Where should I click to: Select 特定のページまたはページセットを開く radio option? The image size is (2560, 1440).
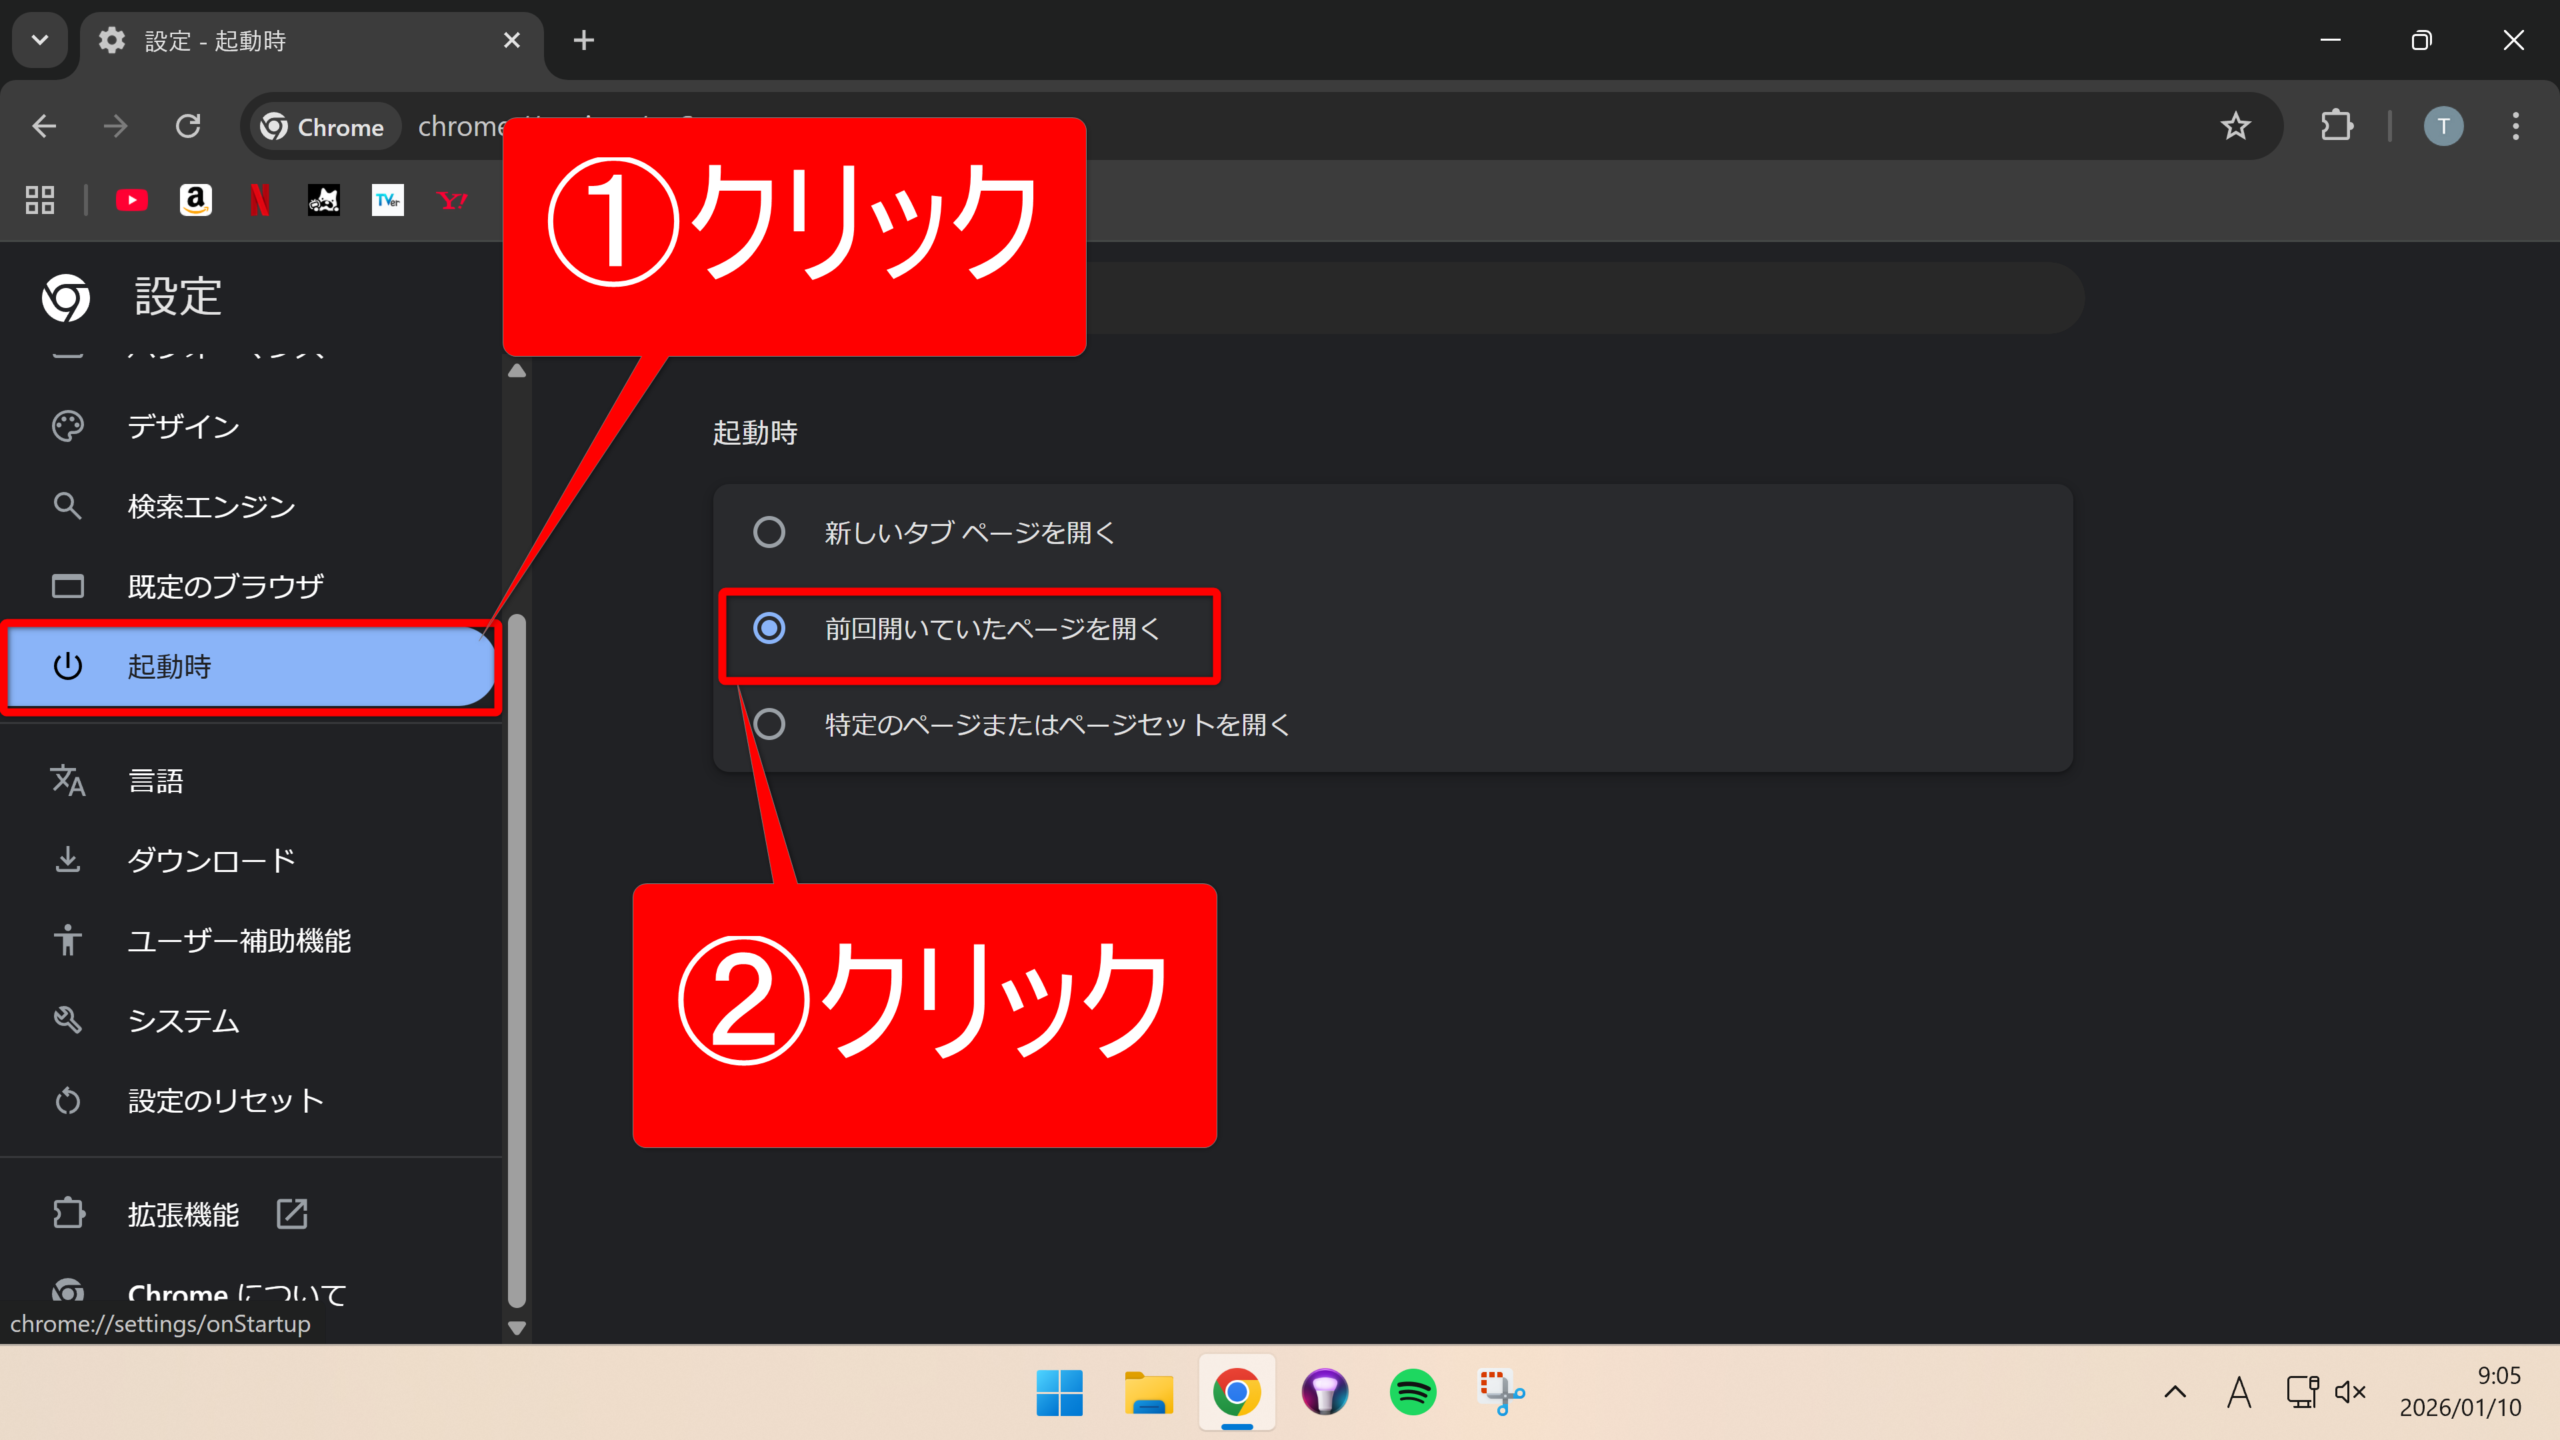(x=769, y=724)
